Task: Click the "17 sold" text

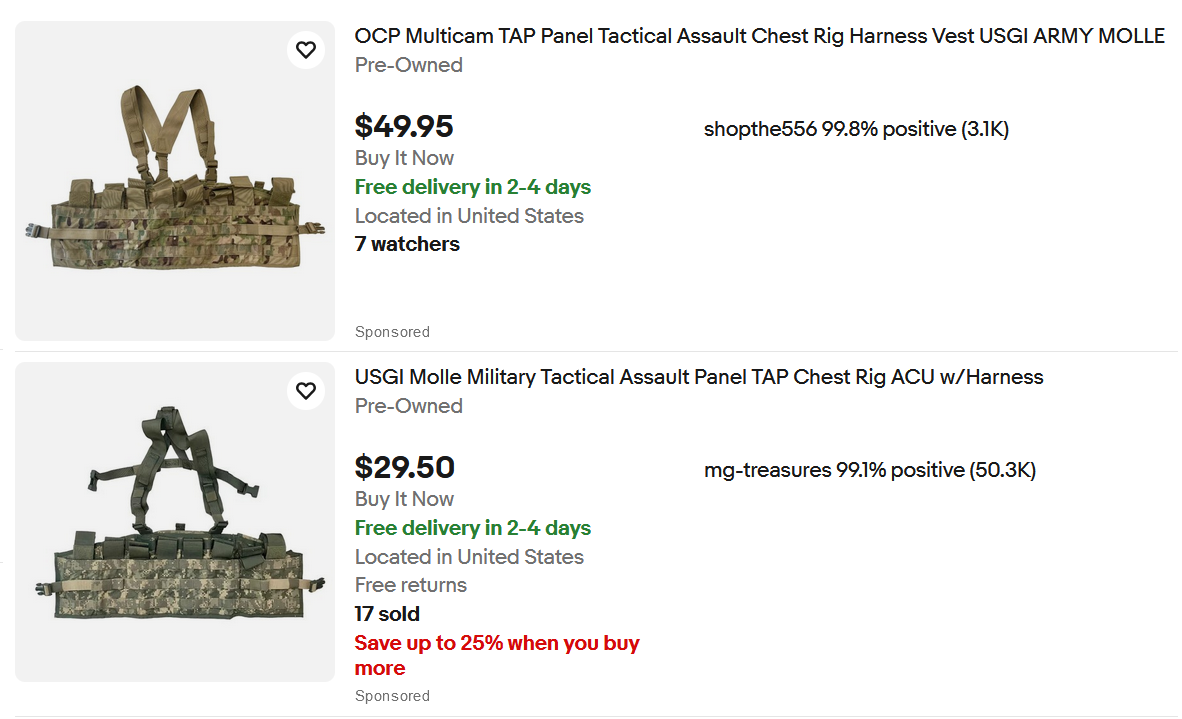Action: click(387, 614)
